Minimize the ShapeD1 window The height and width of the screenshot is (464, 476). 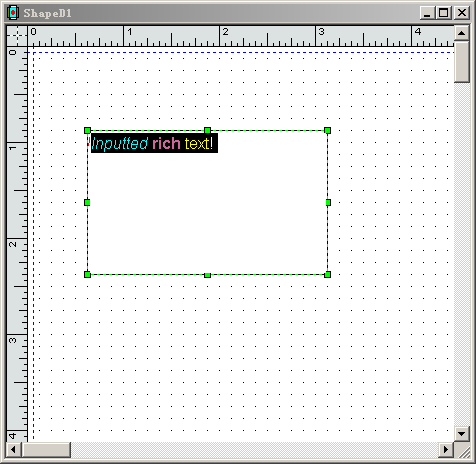pyautogui.click(x=428, y=13)
